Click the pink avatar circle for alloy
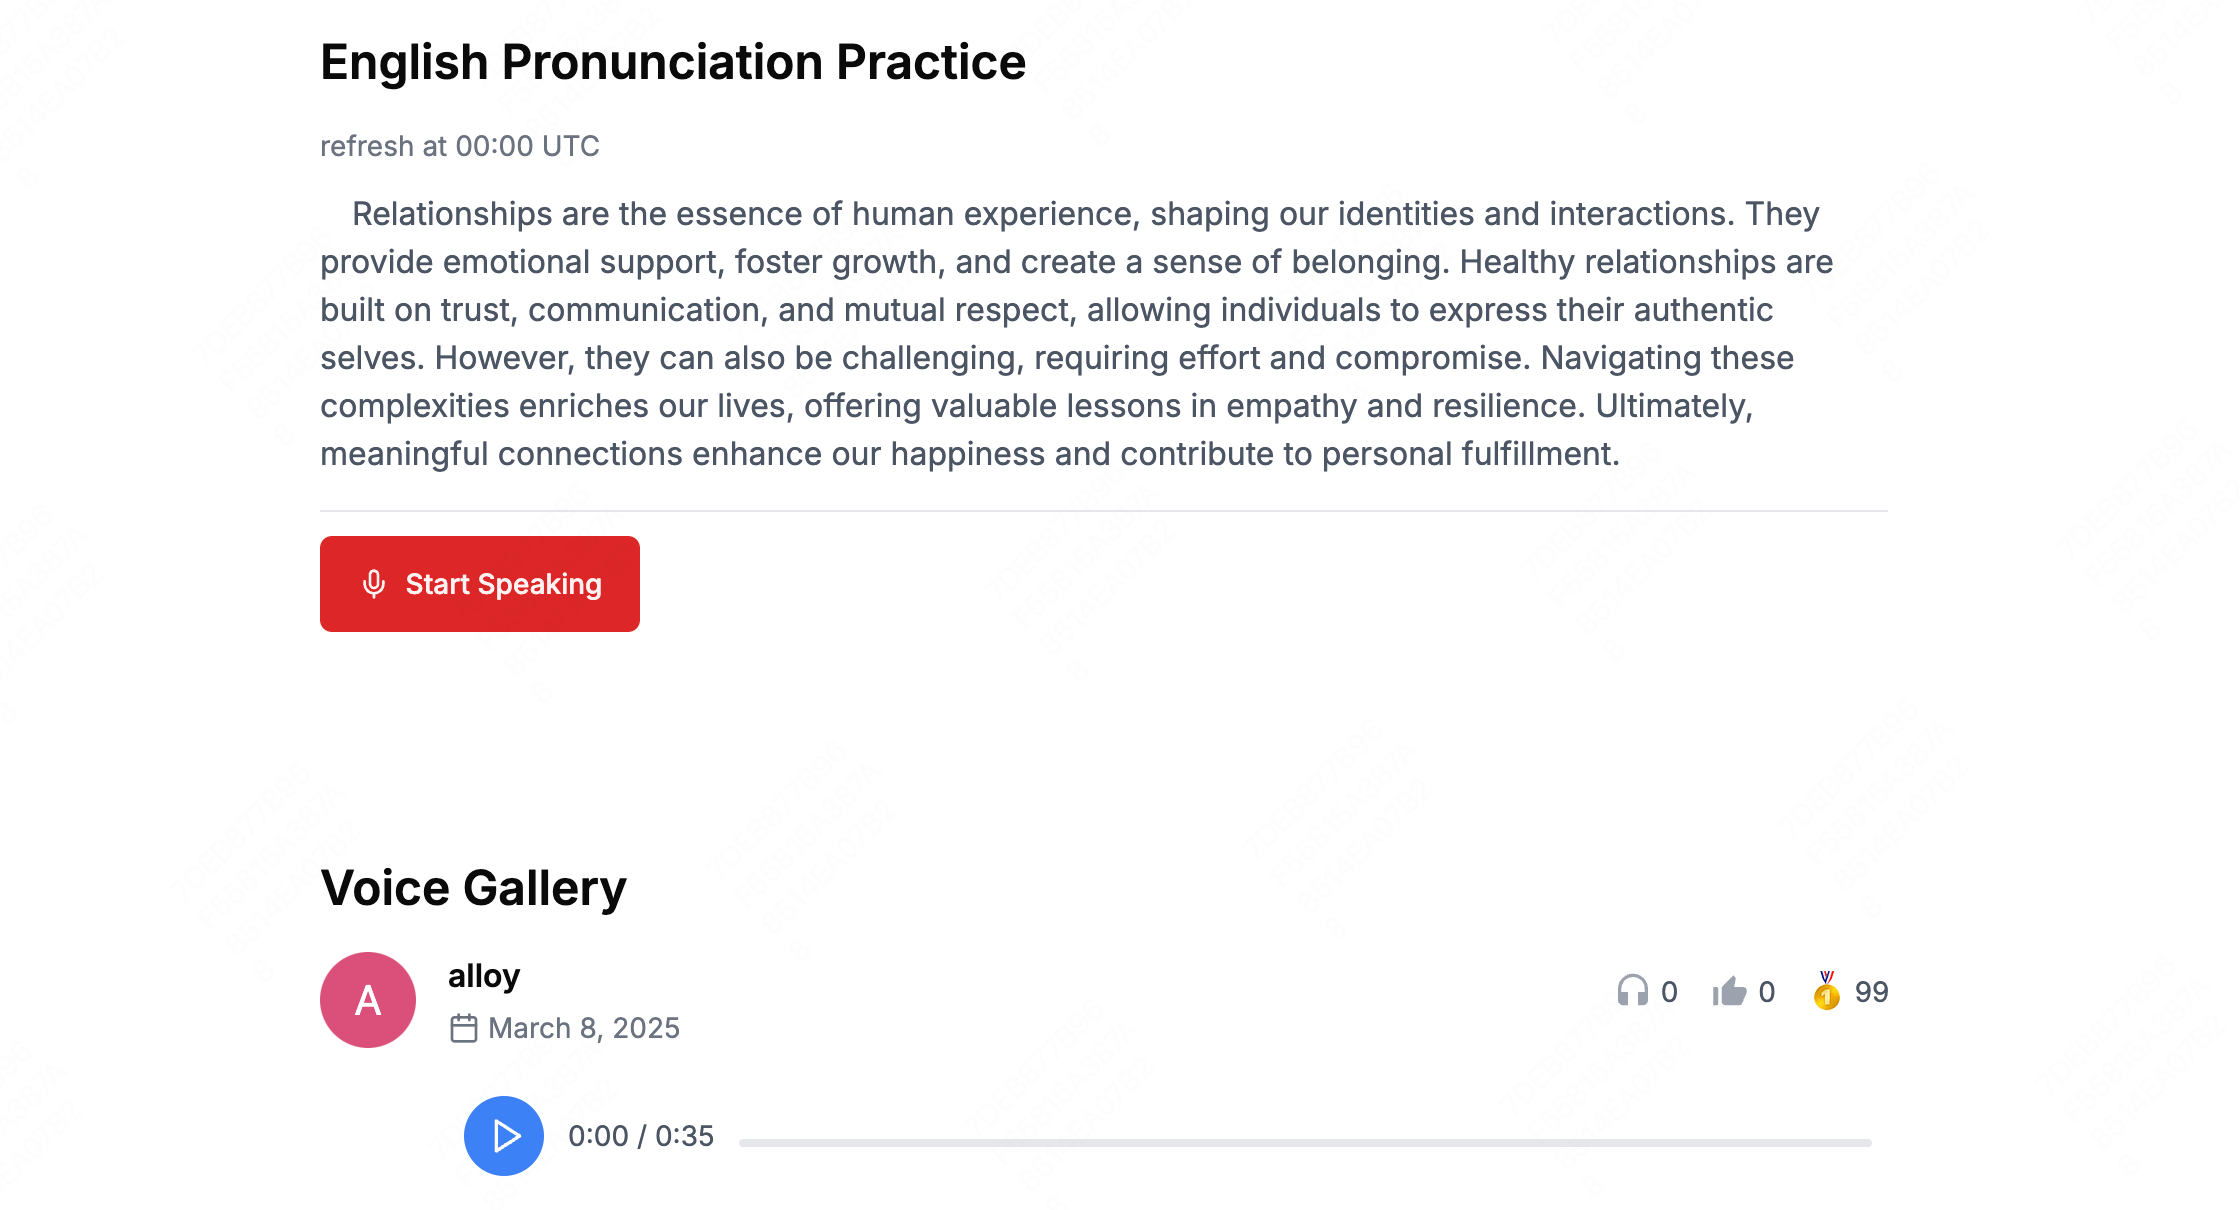This screenshot has height=1210, width=2240. (x=367, y=1000)
